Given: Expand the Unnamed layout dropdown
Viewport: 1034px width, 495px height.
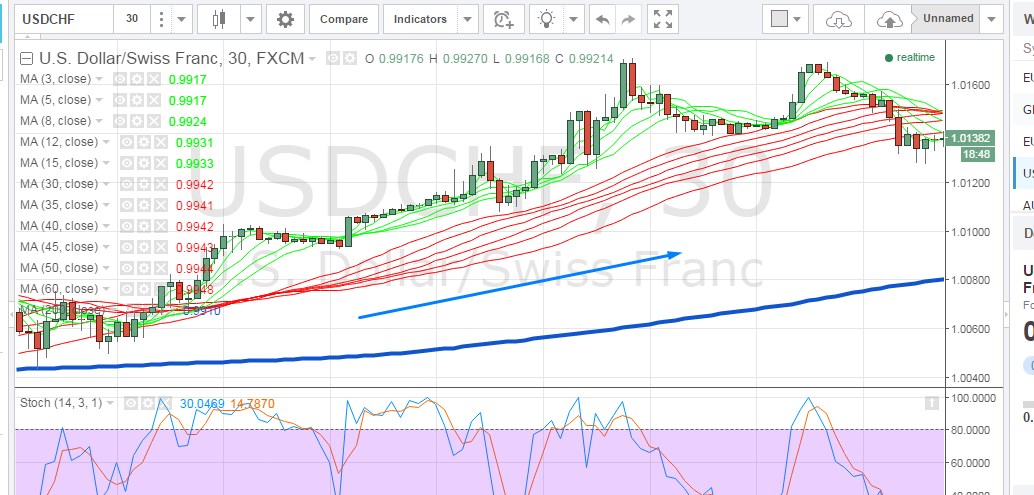Looking at the screenshot, I should [991, 19].
